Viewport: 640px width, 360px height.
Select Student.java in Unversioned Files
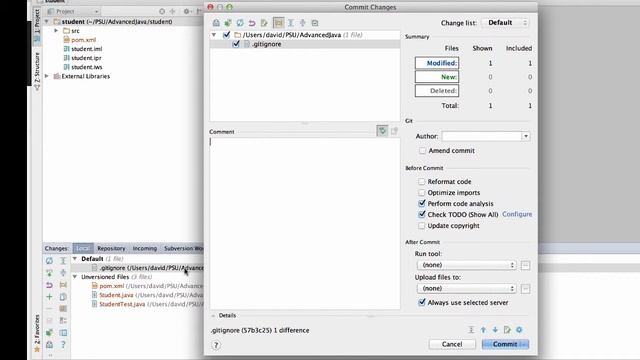(116, 295)
